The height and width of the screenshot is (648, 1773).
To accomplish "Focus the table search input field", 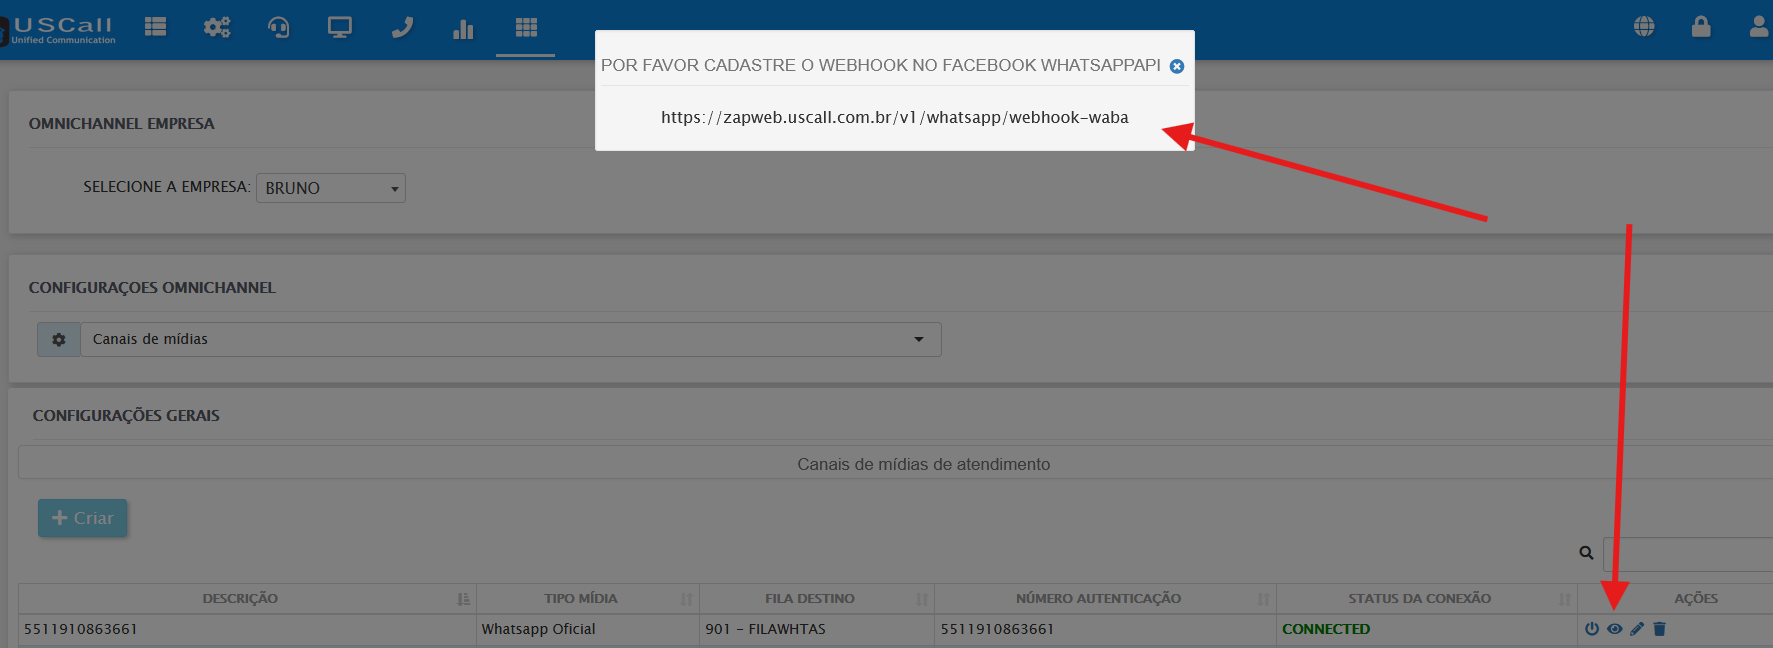I will (1688, 553).
